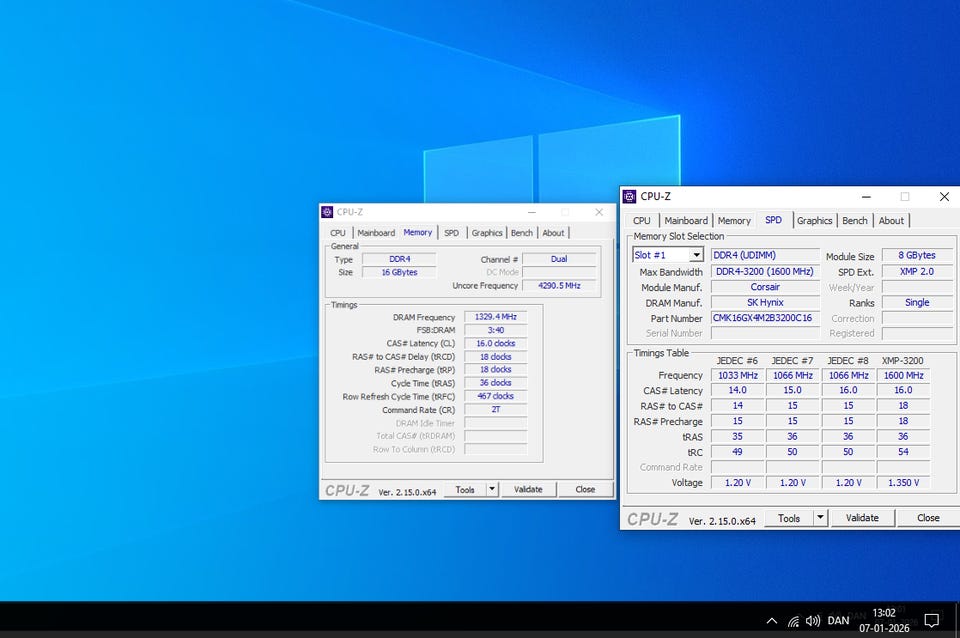Open the Graphics tab in the Memory window

coord(487,233)
